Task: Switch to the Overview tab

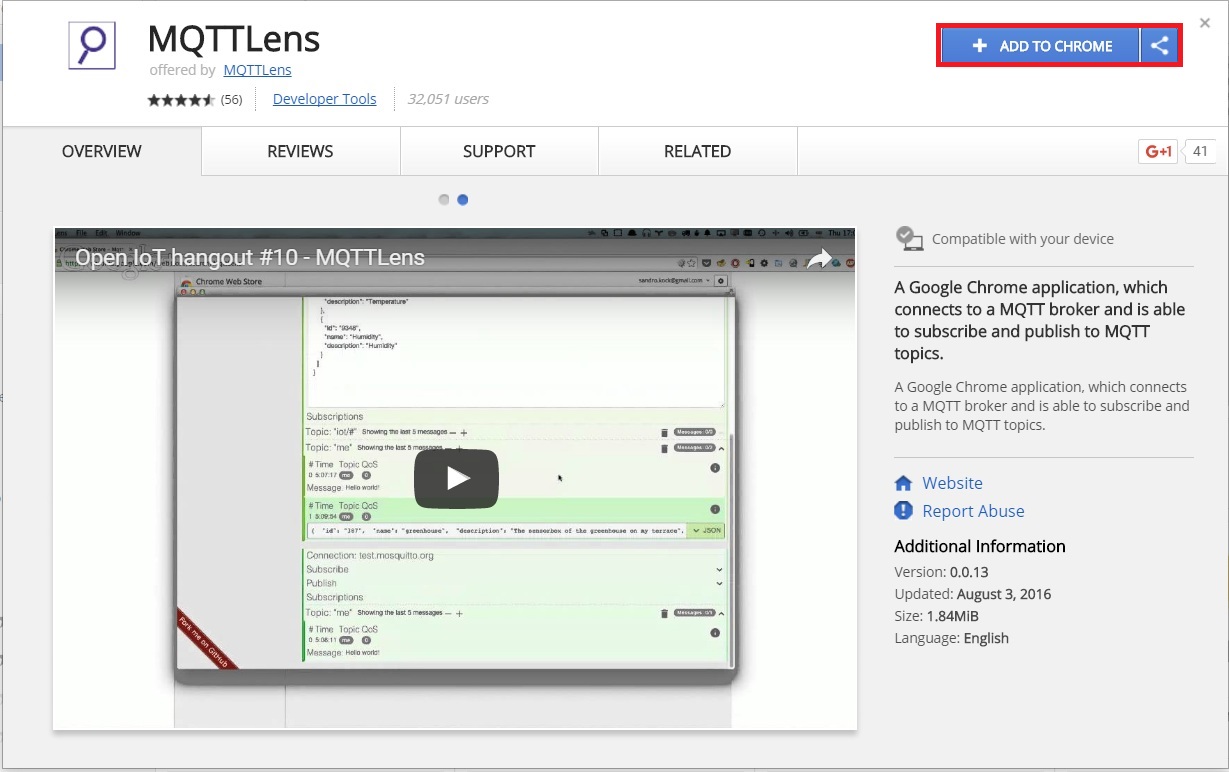Action: (x=102, y=151)
